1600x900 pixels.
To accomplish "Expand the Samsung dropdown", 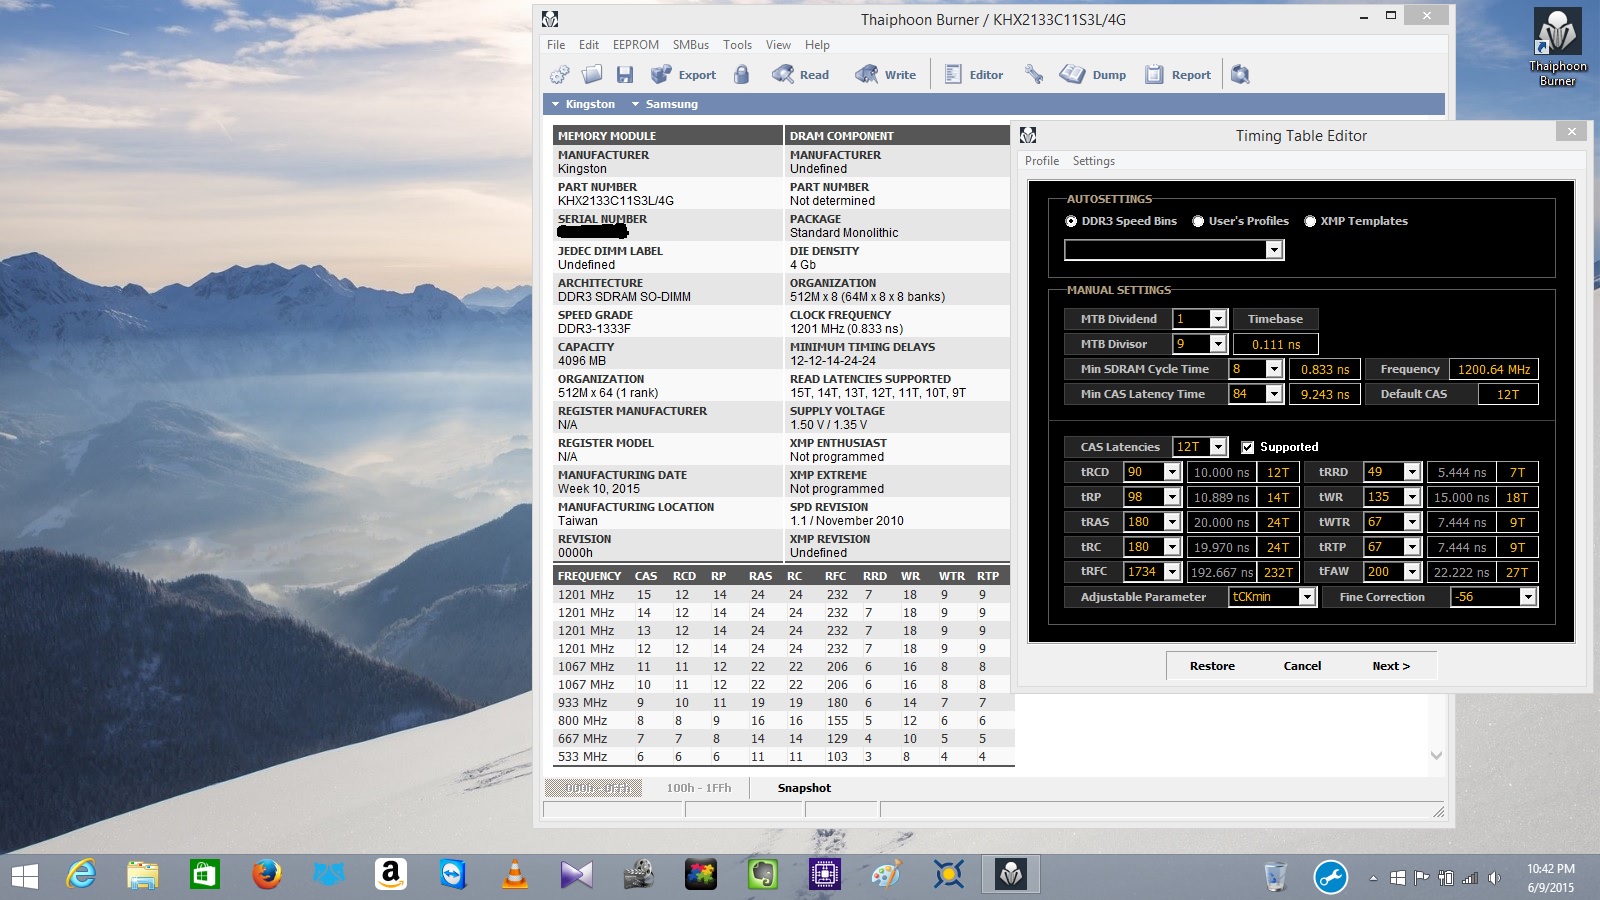I will [665, 104].
